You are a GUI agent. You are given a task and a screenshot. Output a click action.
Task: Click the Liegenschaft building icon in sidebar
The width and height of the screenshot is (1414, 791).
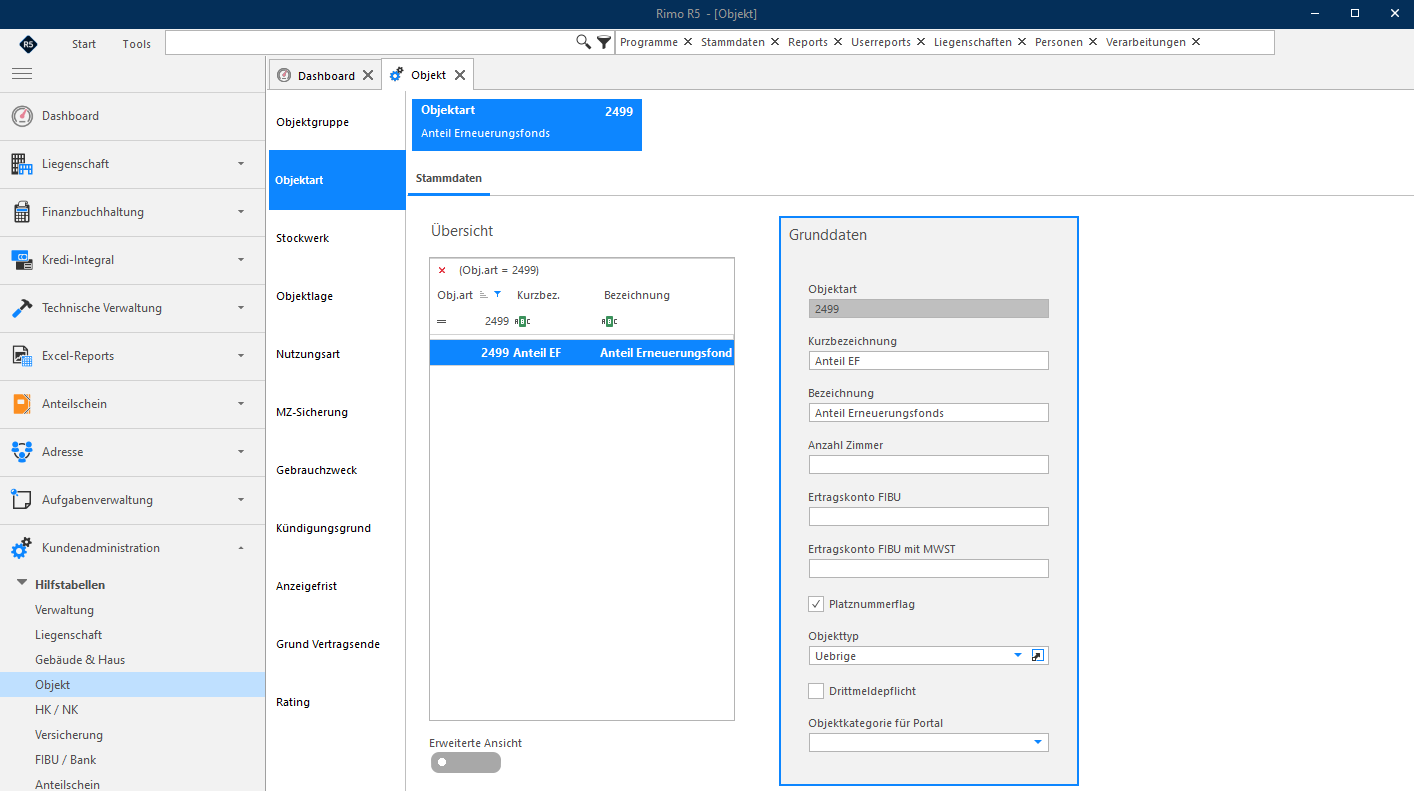pyautogui.click(x=22, y=164)
